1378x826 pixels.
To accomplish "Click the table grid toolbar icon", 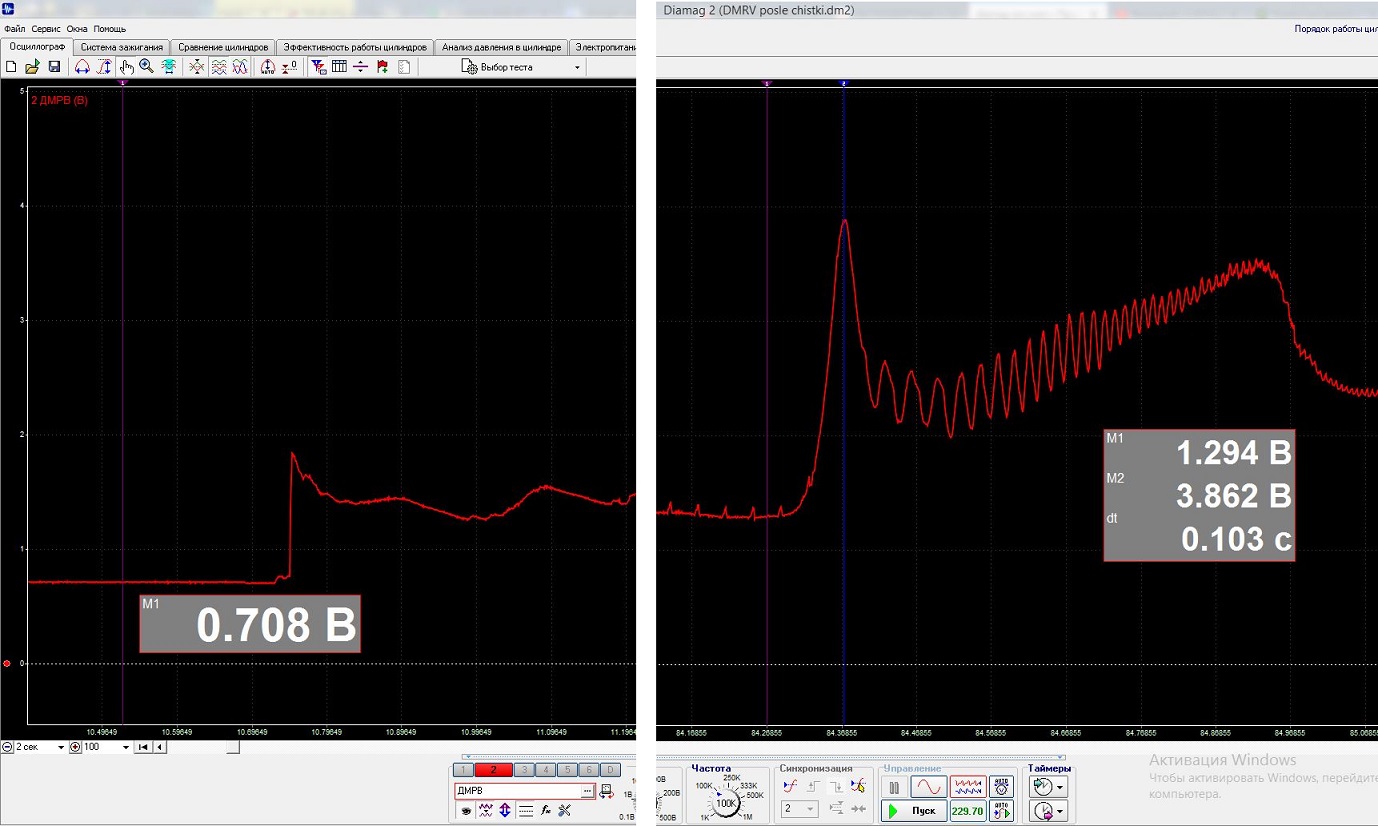I will [339, 67].
